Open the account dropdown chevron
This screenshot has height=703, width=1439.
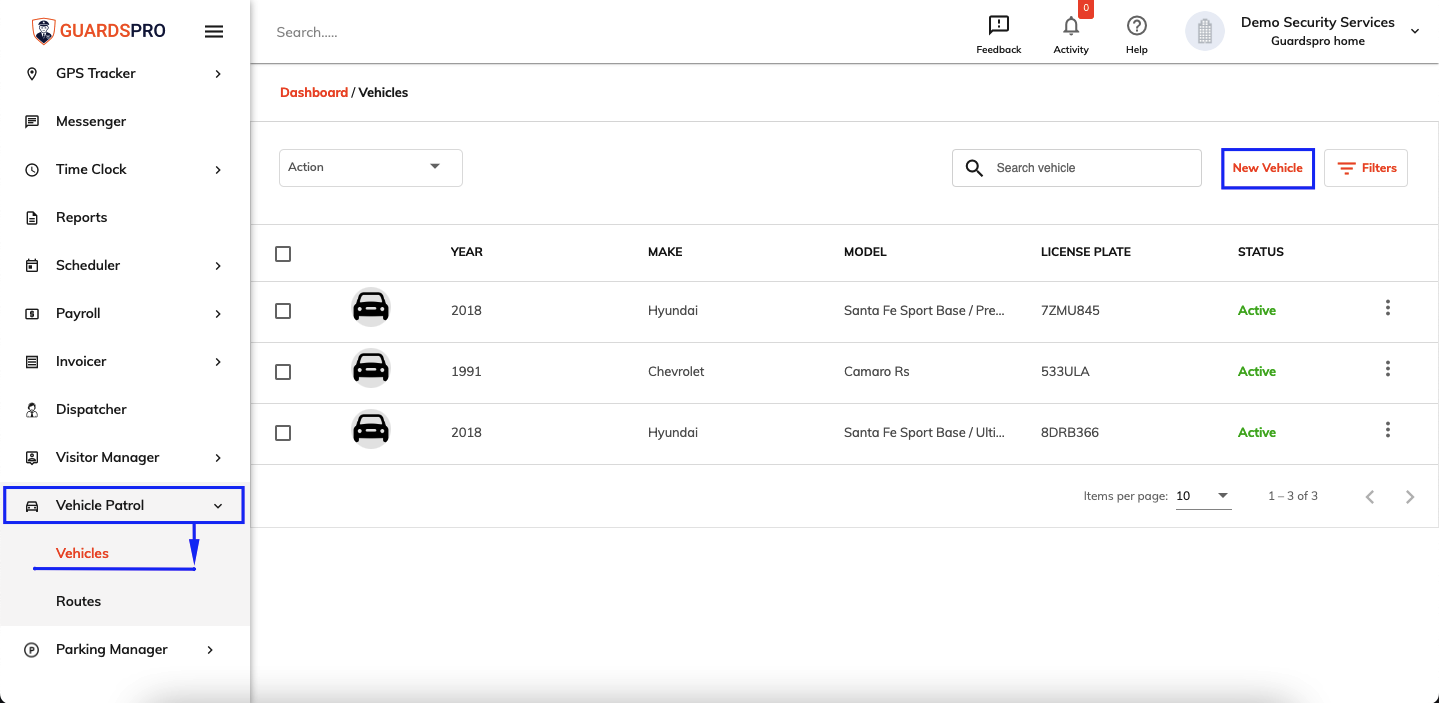(1415, 32)
